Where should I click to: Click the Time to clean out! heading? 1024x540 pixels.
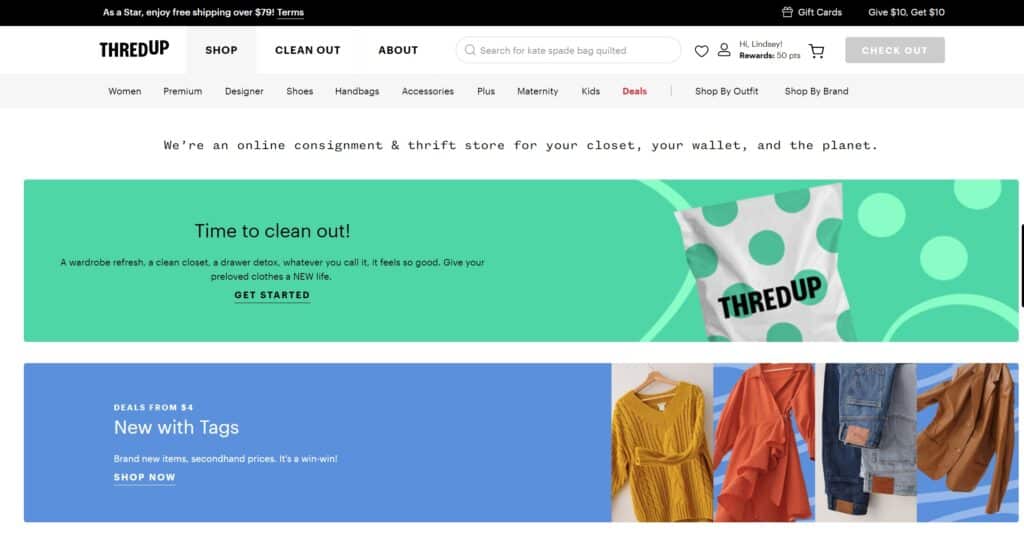click(x=272, y=231)
